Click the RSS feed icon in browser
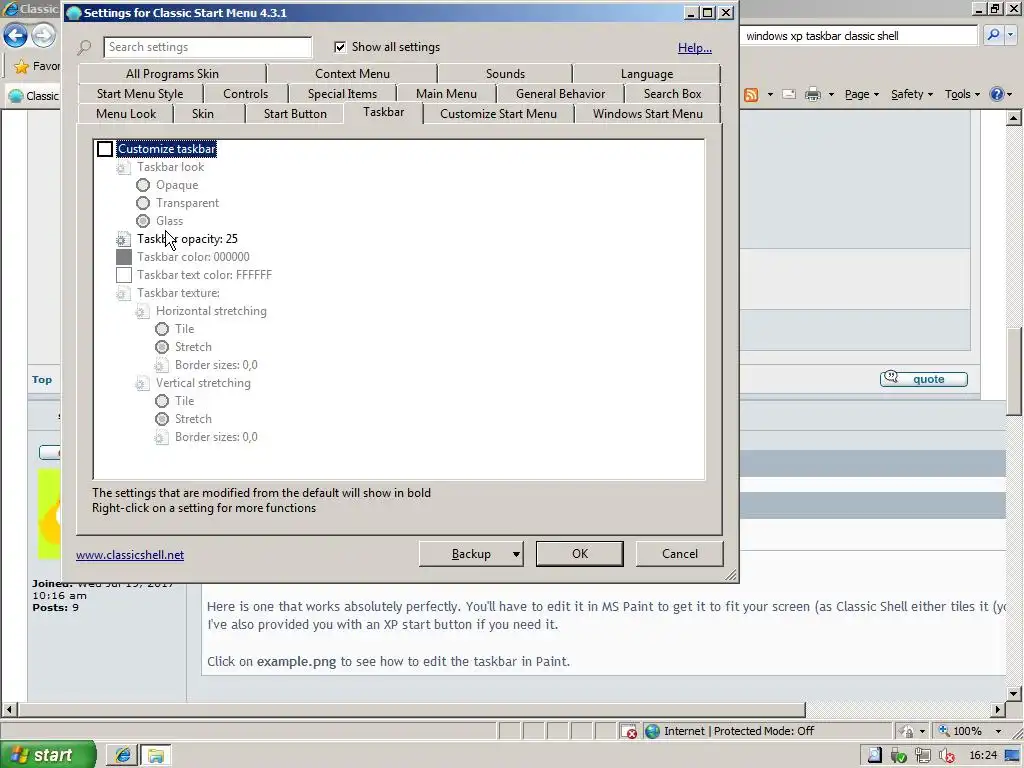This screenshot has width=1024, height=768. pyautogui.click(x=751, y=95)
